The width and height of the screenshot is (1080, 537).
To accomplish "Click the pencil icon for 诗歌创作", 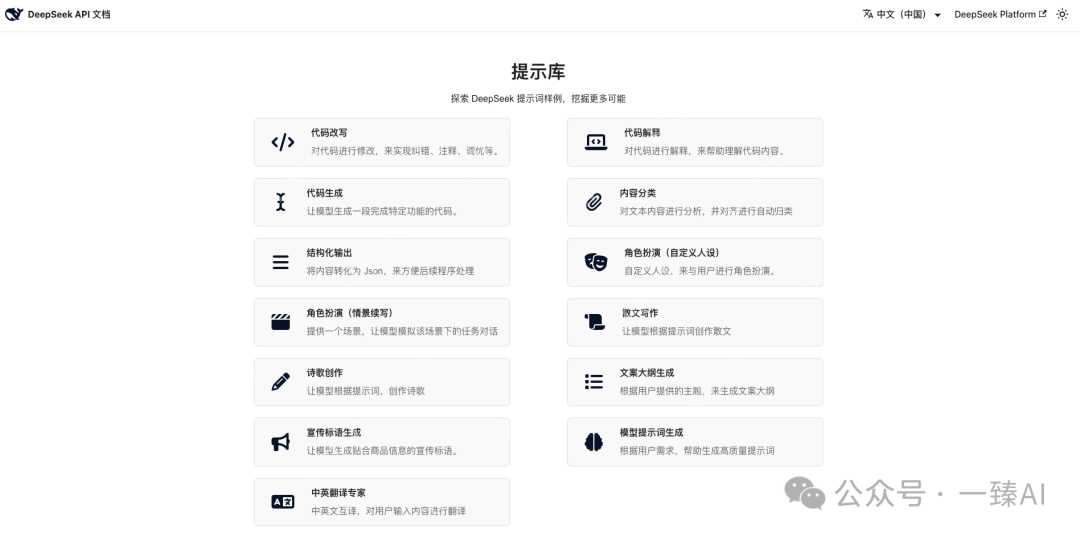I will 280,381.
